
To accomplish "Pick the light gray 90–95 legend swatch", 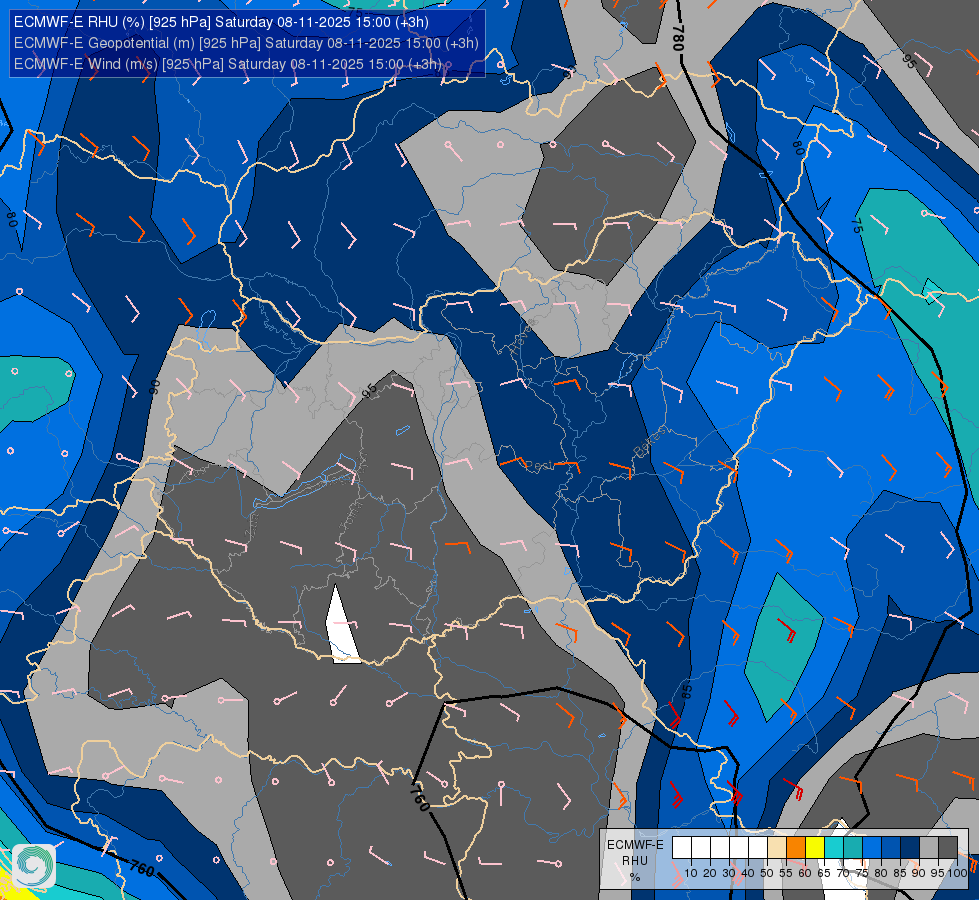I will 929,848.
